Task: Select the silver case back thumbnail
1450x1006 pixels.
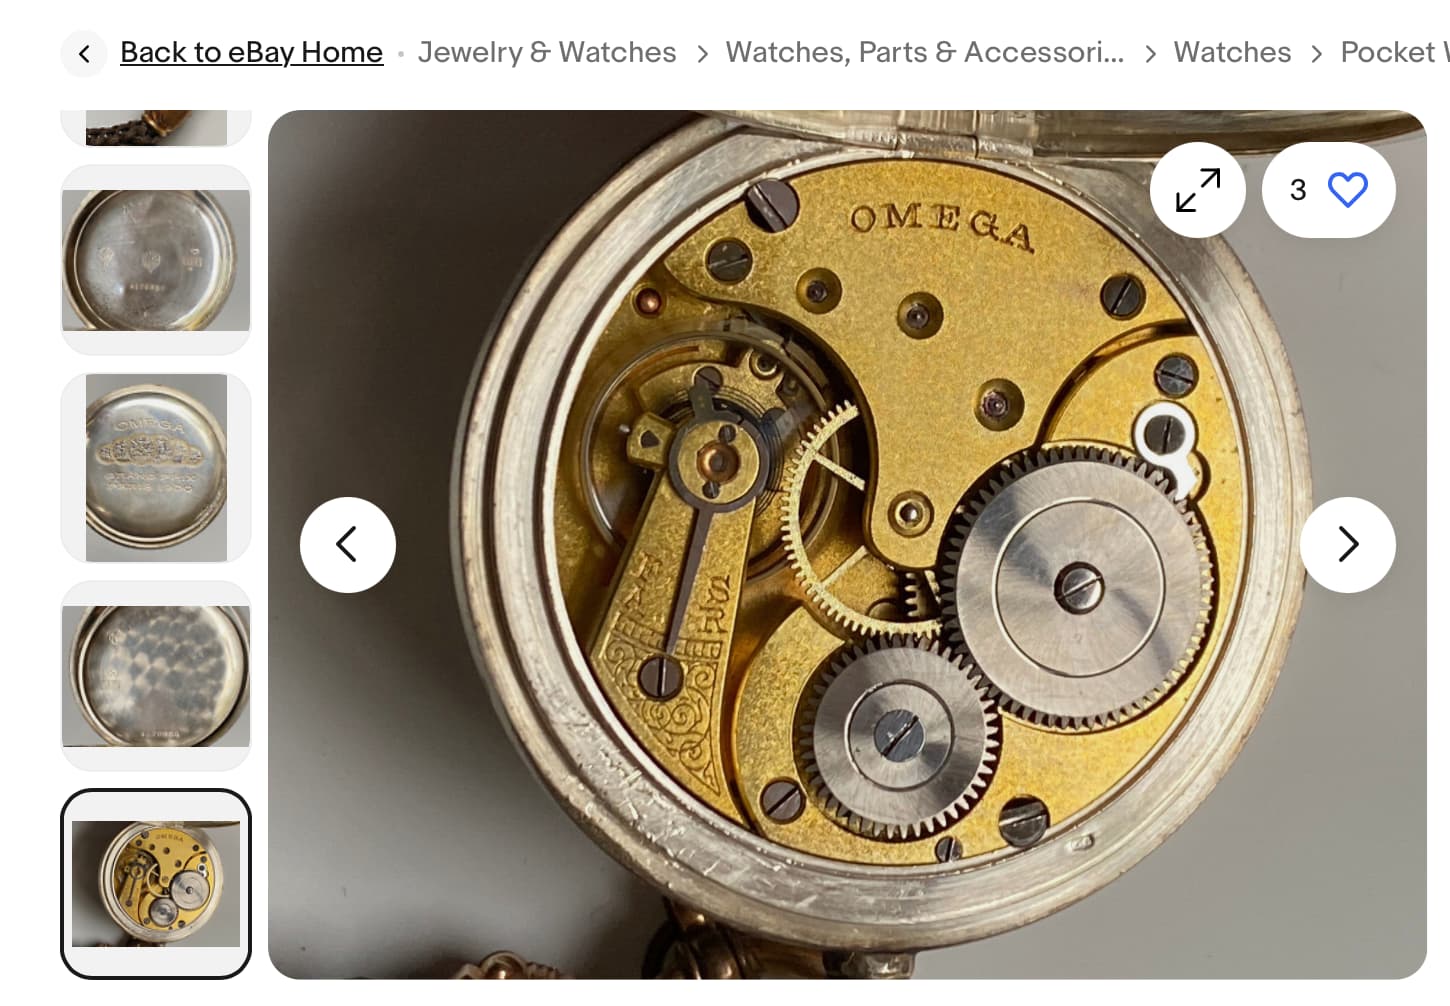Action: pos(156,260)
